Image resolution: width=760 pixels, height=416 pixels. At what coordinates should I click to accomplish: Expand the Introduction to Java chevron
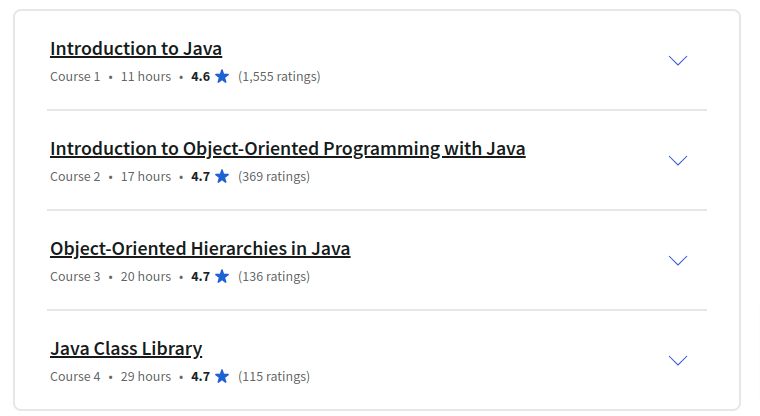click(678, 60)
